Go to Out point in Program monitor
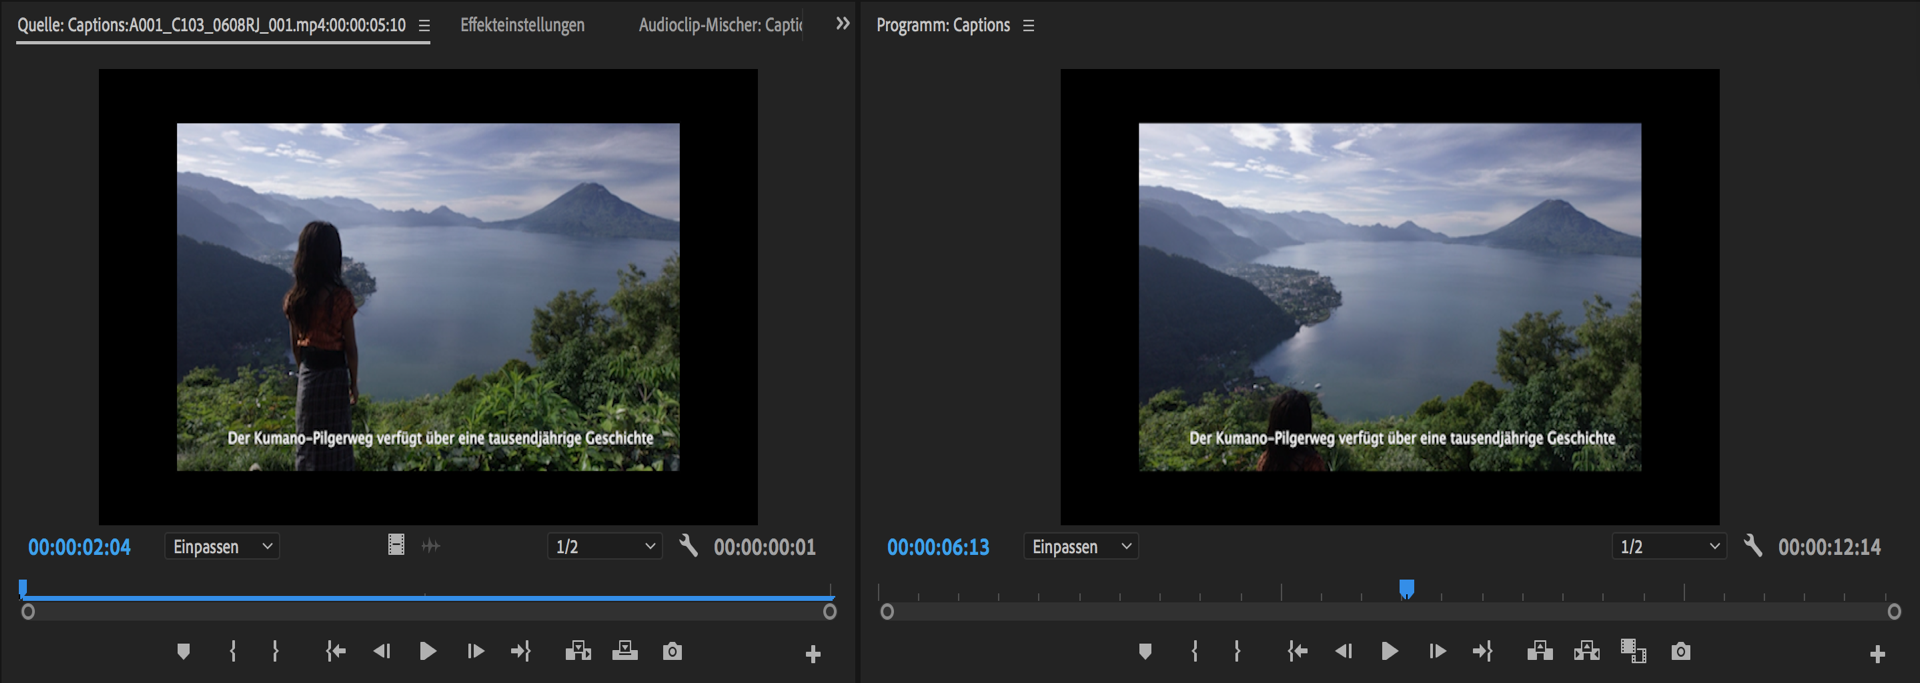Screen dimensions: 1920x683 coord(1483,652)
